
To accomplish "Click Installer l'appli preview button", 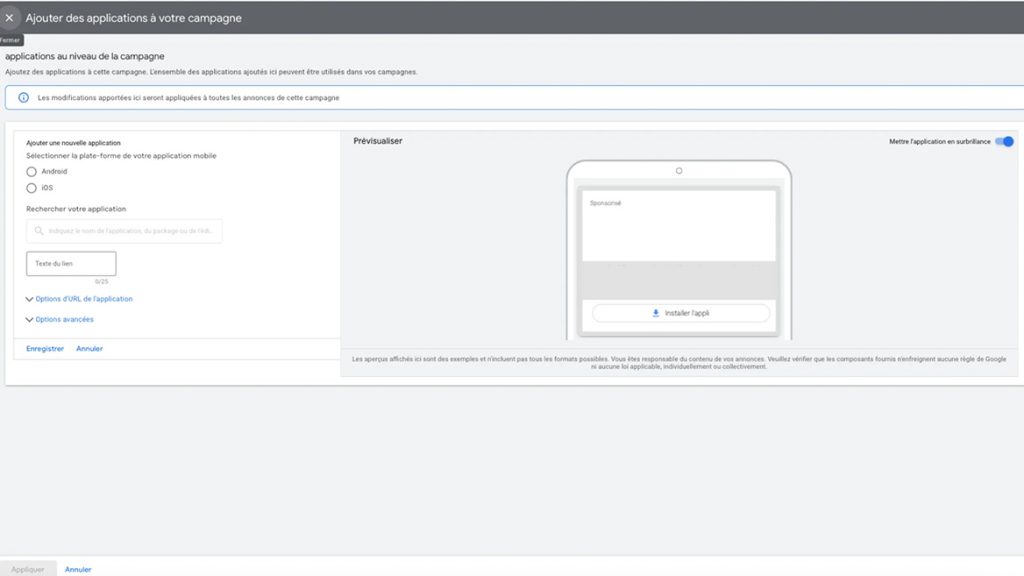I will (x=680, y=313).
